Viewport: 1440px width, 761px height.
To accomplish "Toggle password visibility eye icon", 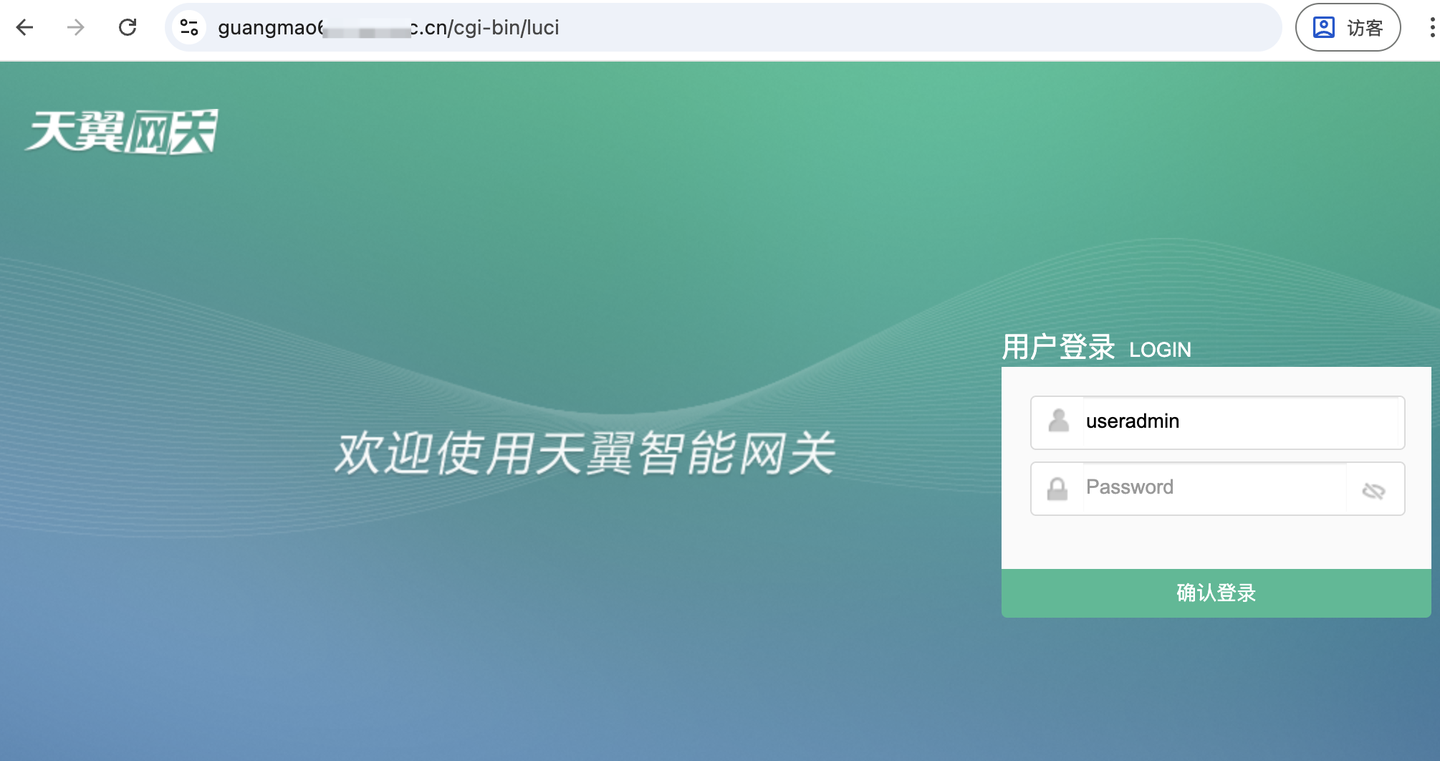I will [1373, 490].
